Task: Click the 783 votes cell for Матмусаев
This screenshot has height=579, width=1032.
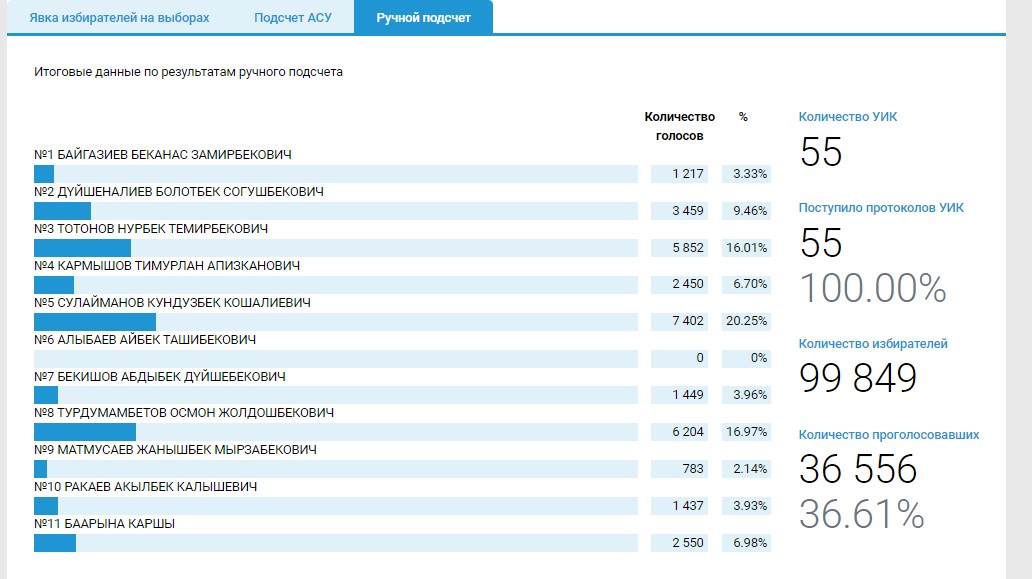Action: [x=687, y=469]
